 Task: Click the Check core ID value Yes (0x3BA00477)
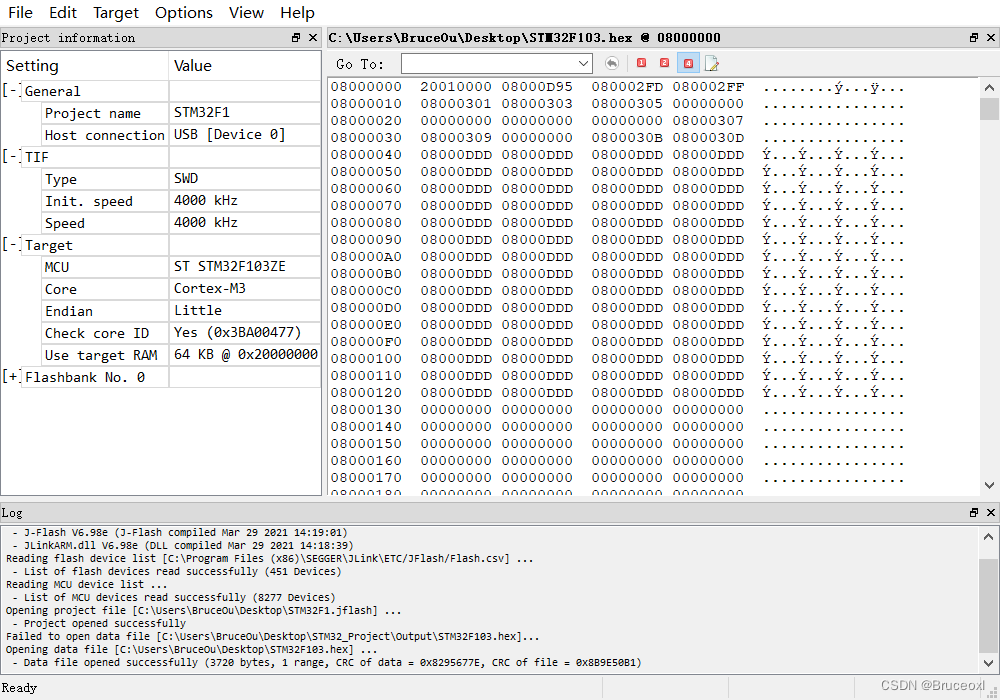tap(237, 333)
